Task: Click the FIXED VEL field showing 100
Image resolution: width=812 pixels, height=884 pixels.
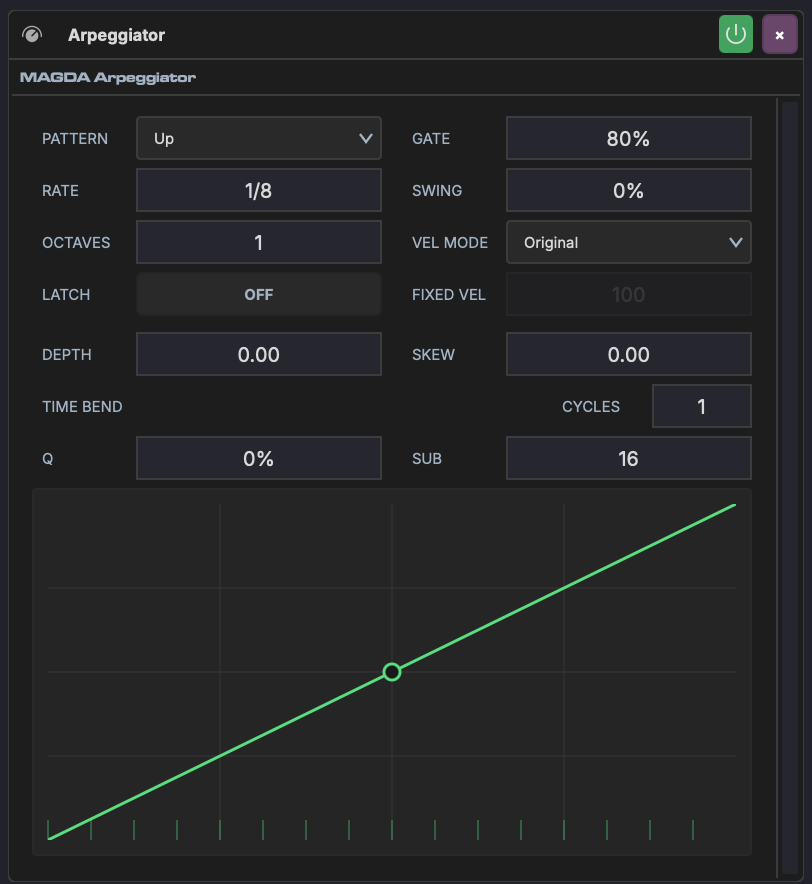Action: pos(628,294)
